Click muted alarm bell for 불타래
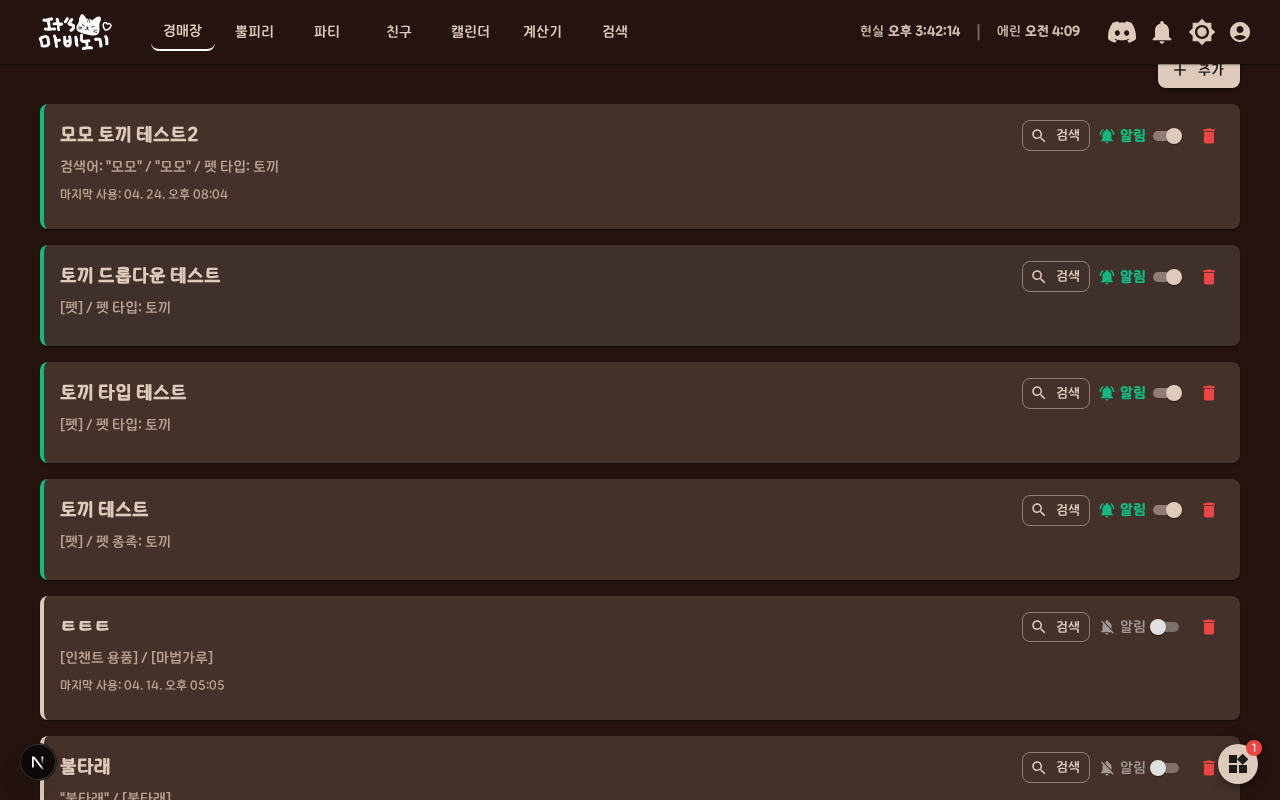The image size is (1280, 800). [1107, 768]
